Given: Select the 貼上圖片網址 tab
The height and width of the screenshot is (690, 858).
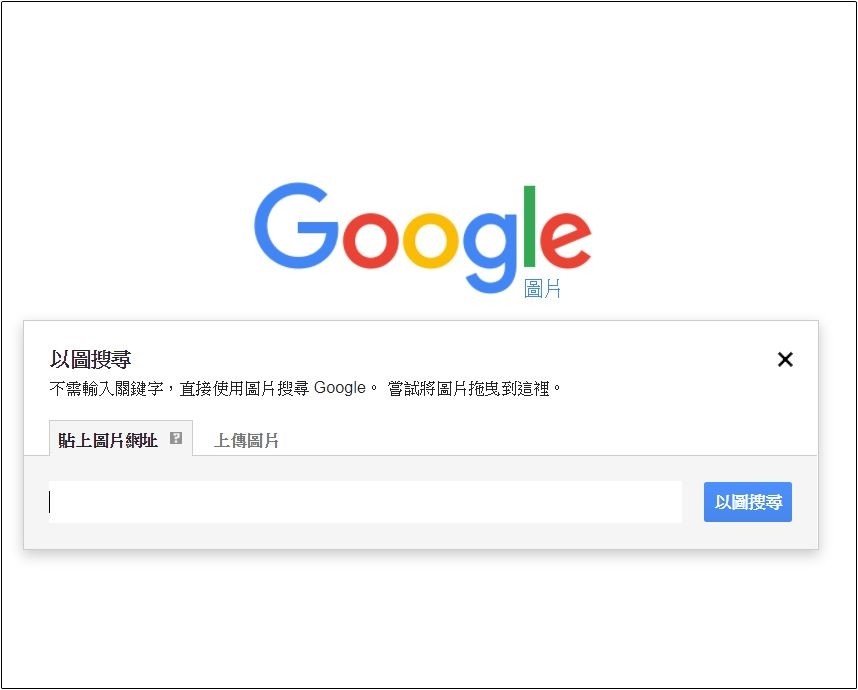Looking at the screenshot, I should tap(120, 439).
